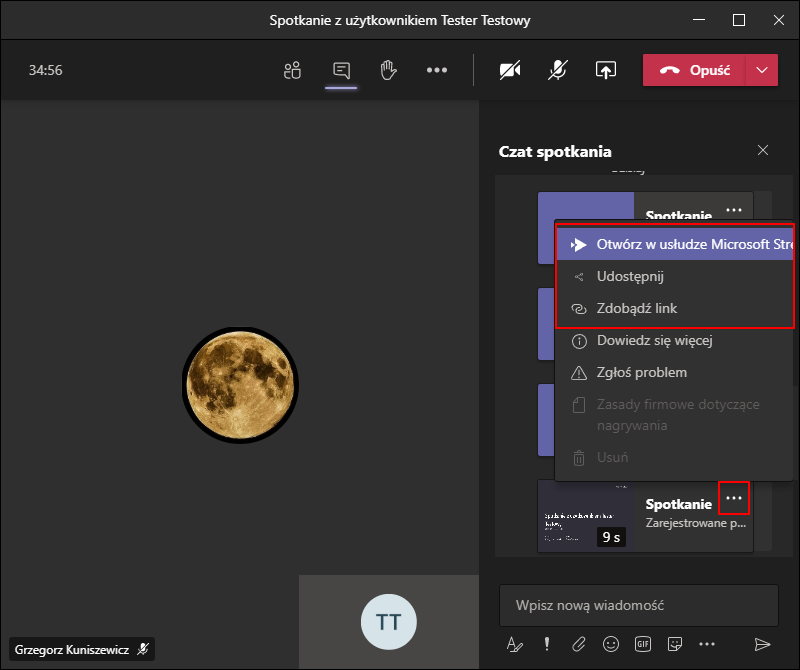The width and height of the screenshot is (800, 670).
Task: Open more options on the top recording card
Action: tap(734, 210)
